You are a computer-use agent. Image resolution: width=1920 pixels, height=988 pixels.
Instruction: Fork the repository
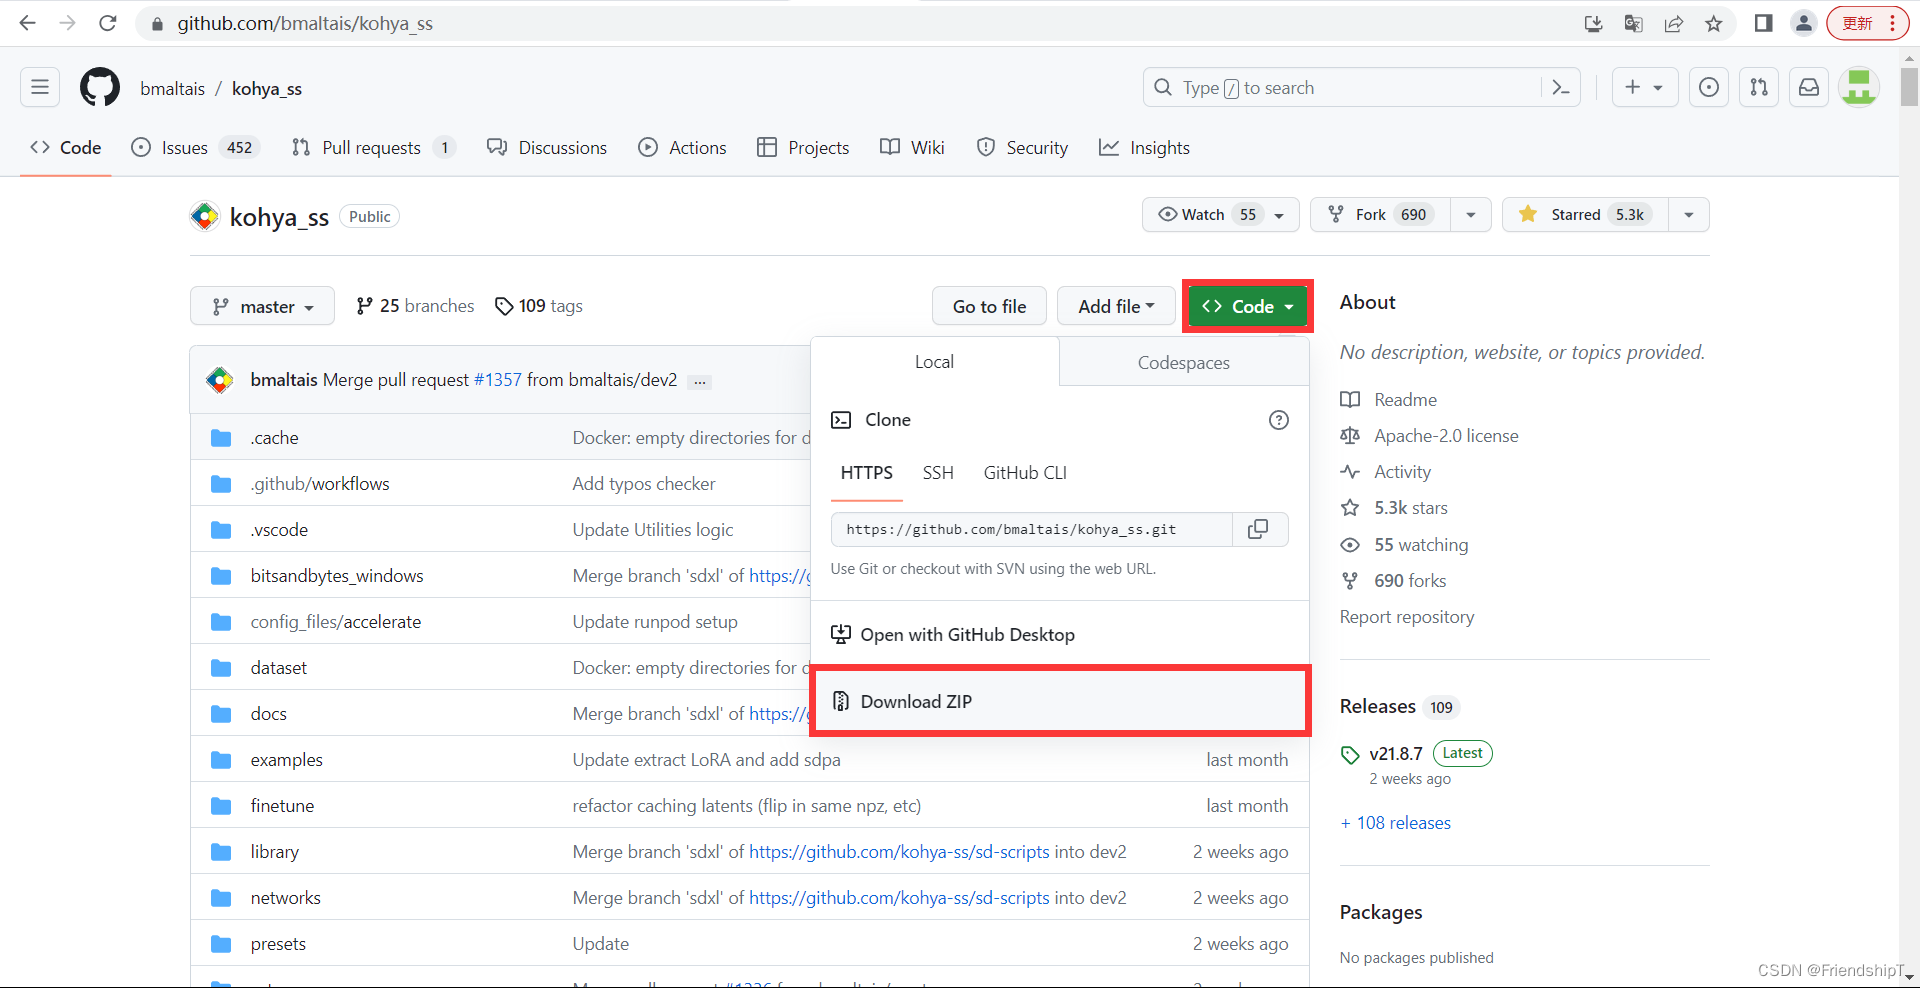pos(1380,215)
